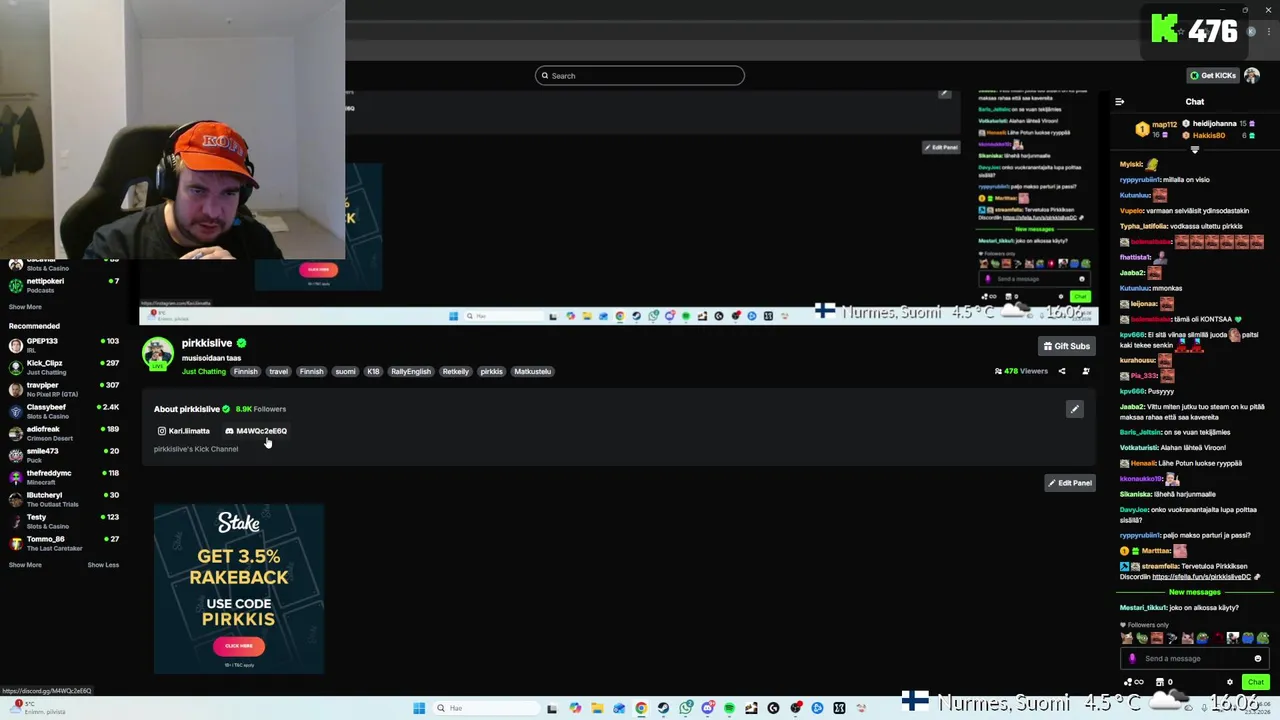Select the Matkustelu tag
1280x720 pixels.
[x=532, y=372]
